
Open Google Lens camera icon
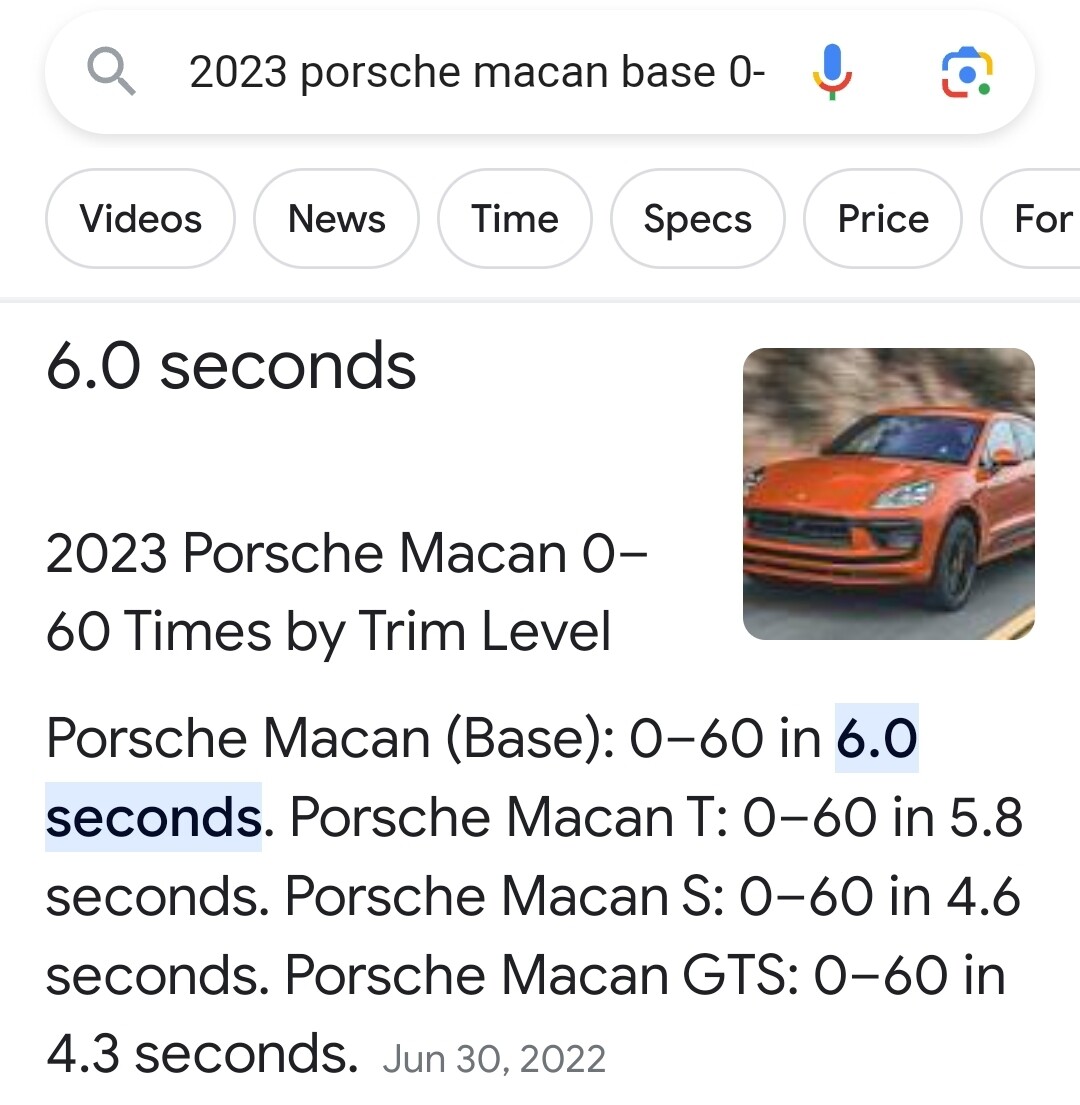point(967,73)
